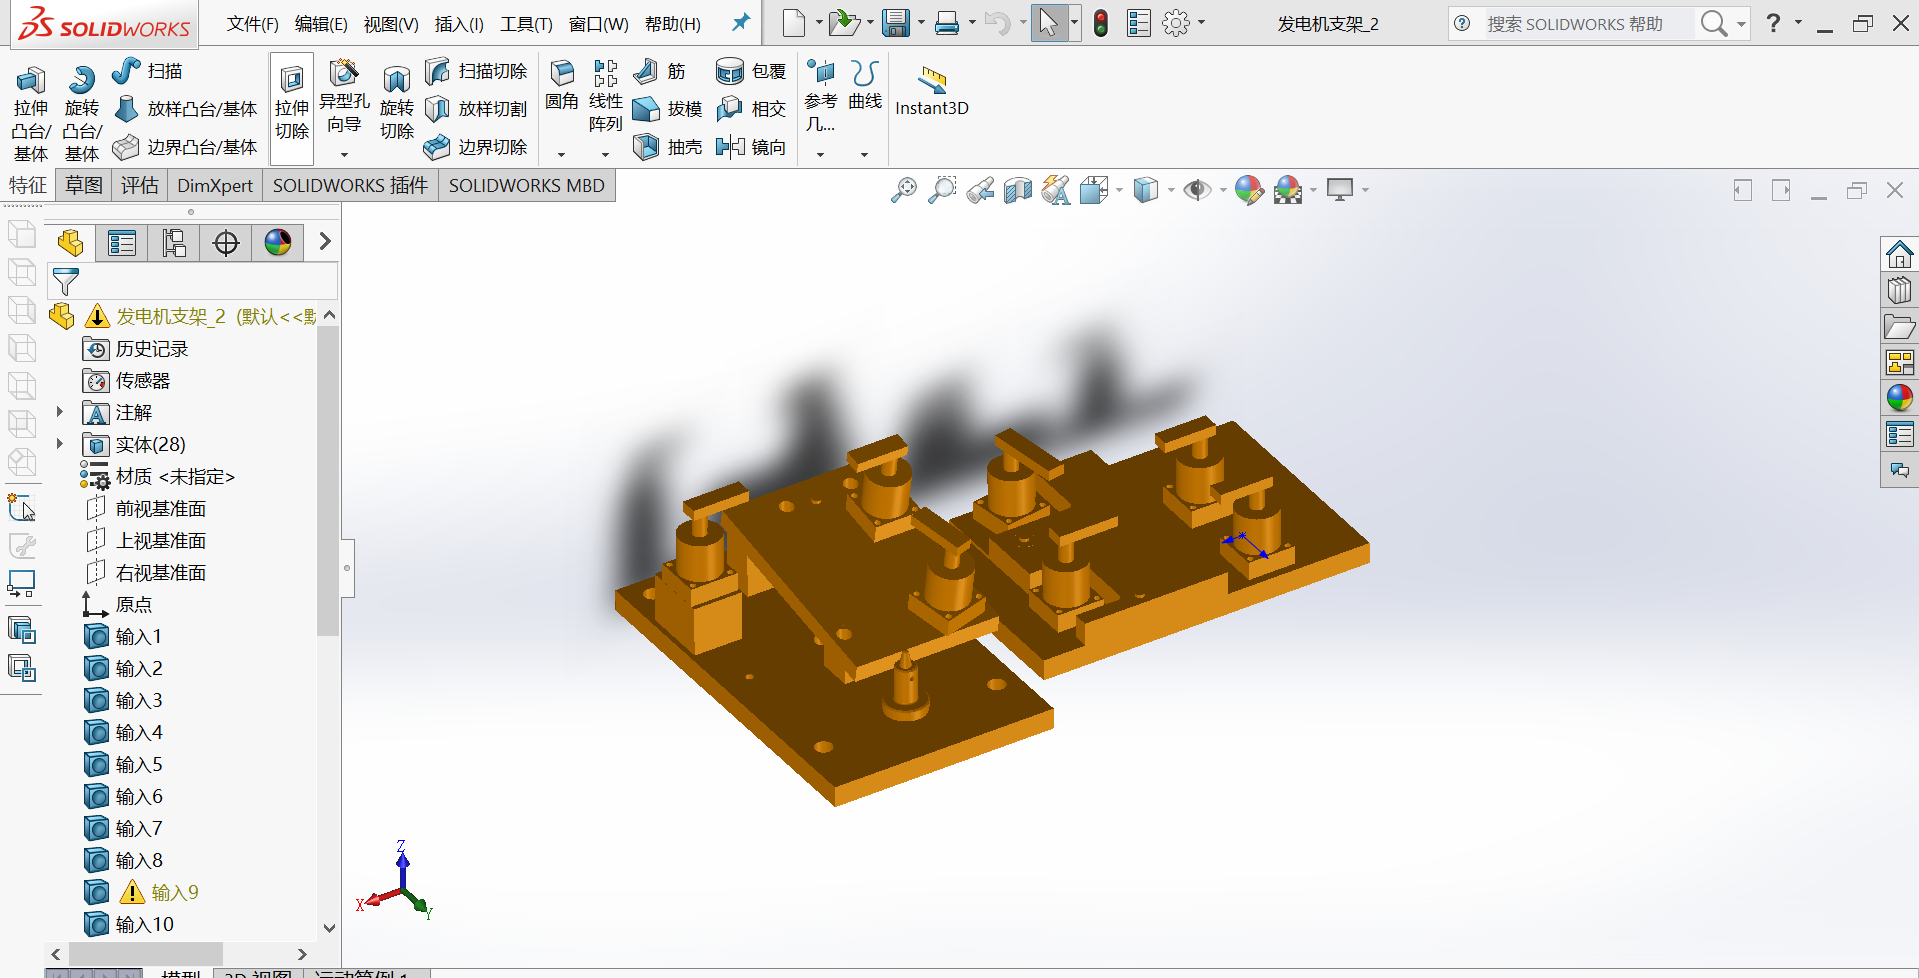1919x978 pixels.
Task: Open the Save icon dropdown arrow
Action: point(921,22)
